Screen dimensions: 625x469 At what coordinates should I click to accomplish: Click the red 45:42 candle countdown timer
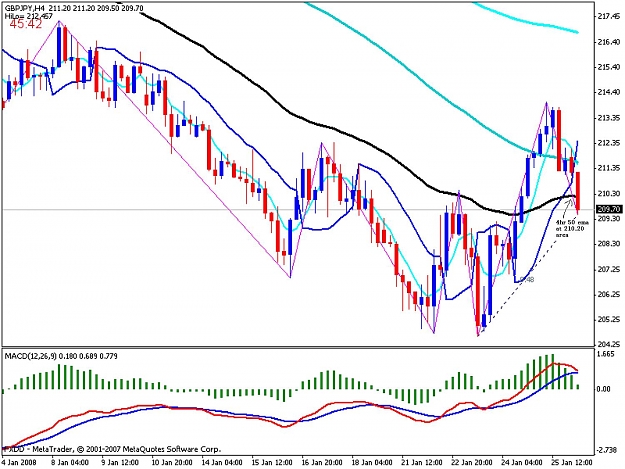(26, 24)
